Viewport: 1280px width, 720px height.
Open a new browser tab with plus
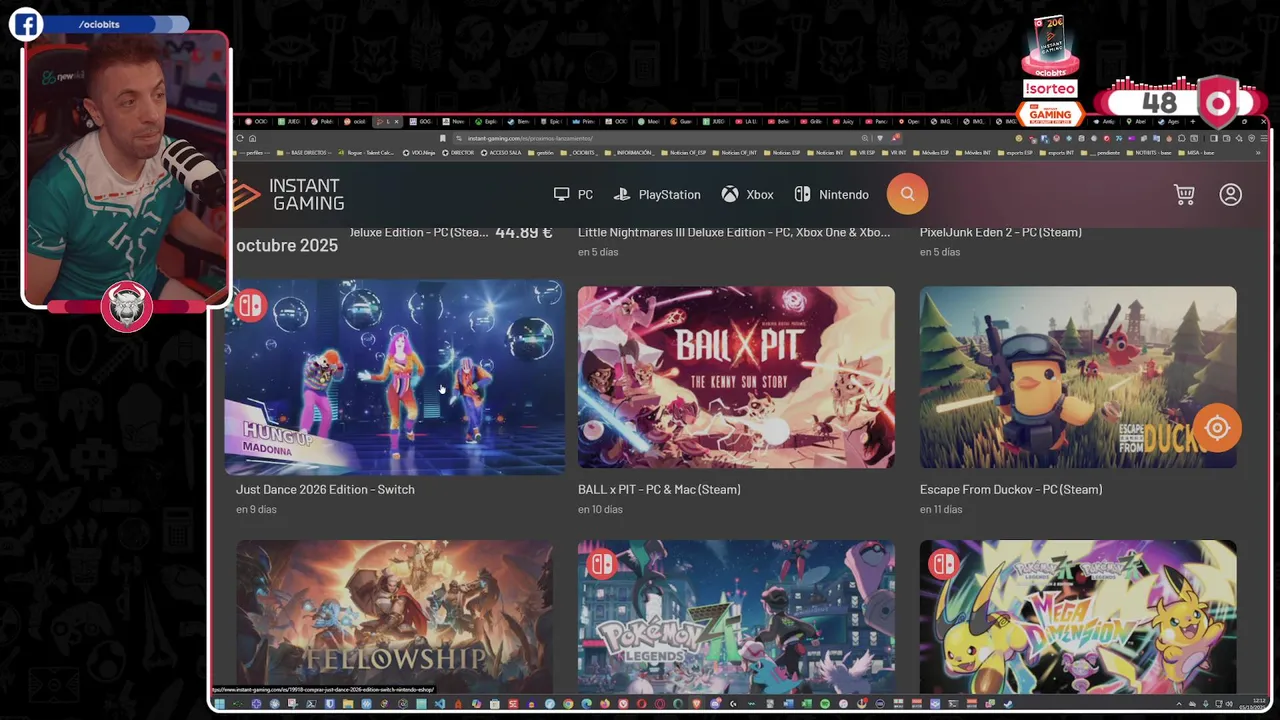coord(1193,122)
